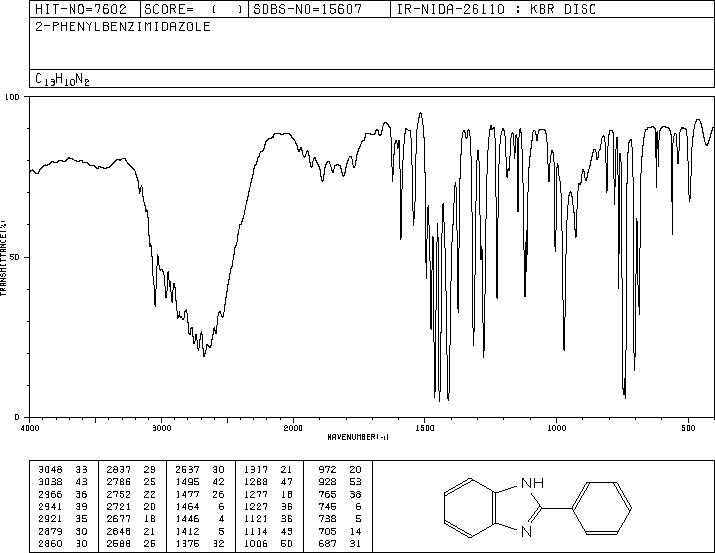
Task: Click the SCORE= field in header
Action: (194, 9)
